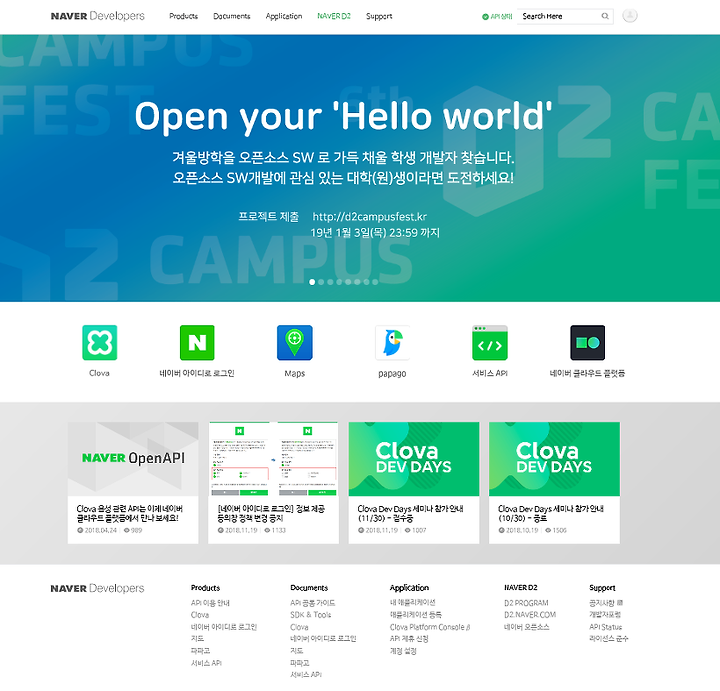
Task: Open '파파고' in the footer Products column
Action: (200, 651)
